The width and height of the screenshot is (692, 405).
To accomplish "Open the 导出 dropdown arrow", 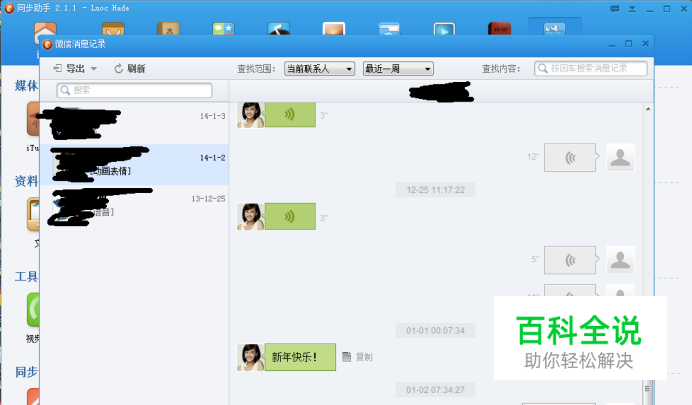I will (94, 69).
